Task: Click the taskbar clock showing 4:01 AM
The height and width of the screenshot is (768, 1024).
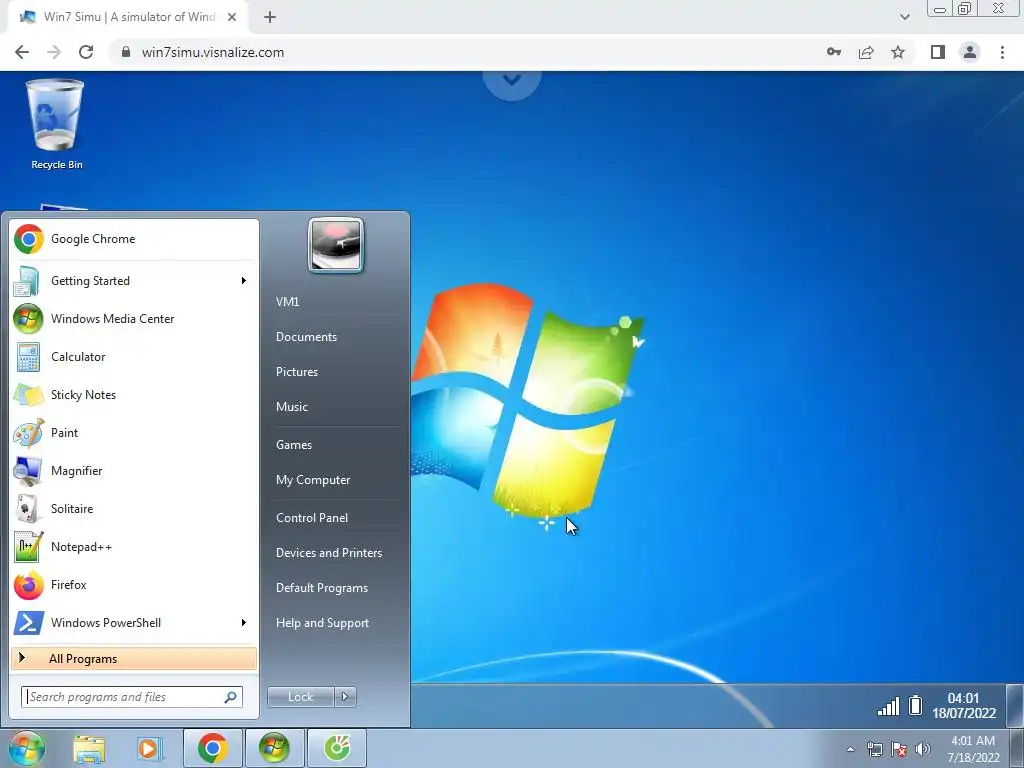Action: click(x=973, y=749)
